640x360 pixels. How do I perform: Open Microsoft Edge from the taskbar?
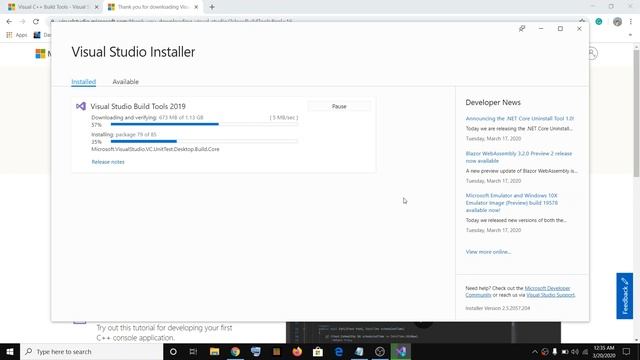pos(339,351)
